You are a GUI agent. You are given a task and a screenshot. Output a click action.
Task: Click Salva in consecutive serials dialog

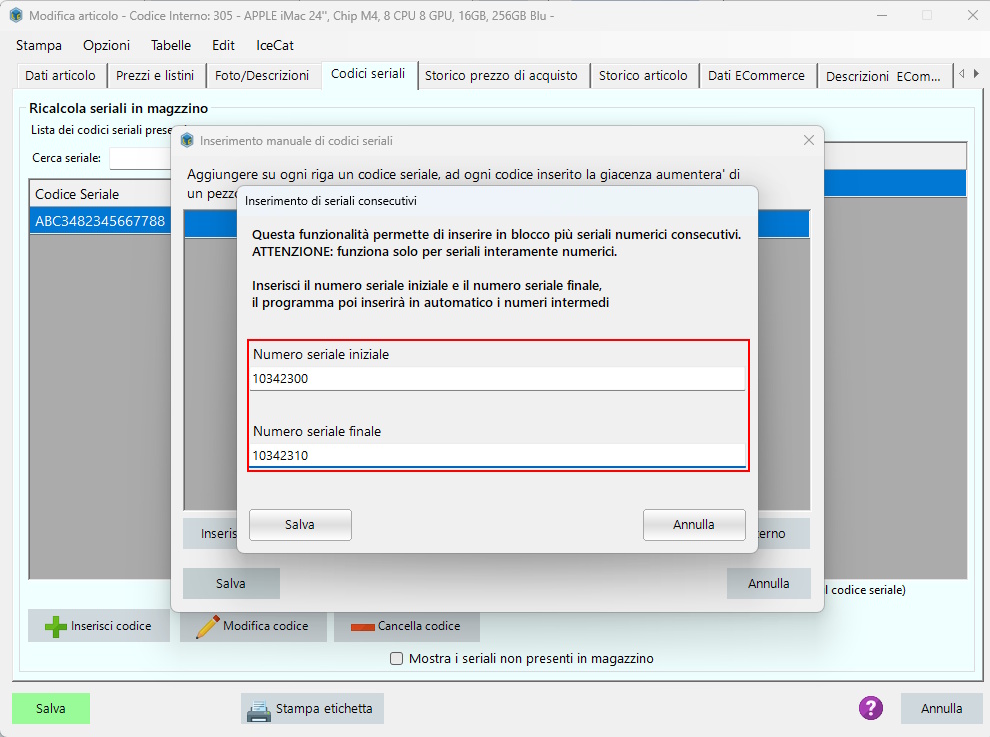(300, 524)
